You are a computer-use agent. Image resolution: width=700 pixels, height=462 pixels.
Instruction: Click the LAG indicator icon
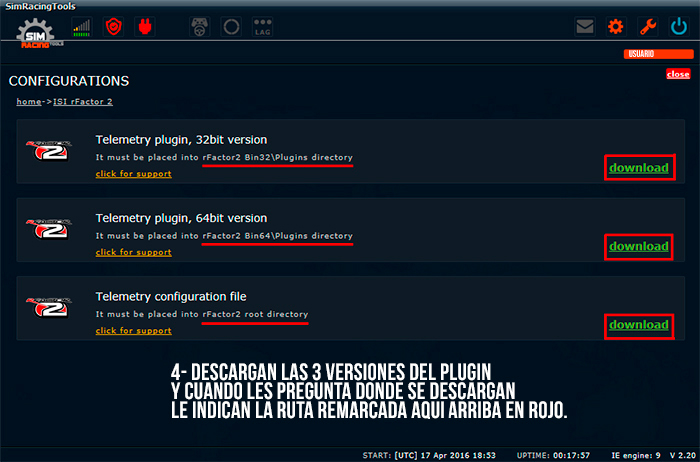(263, 27)
